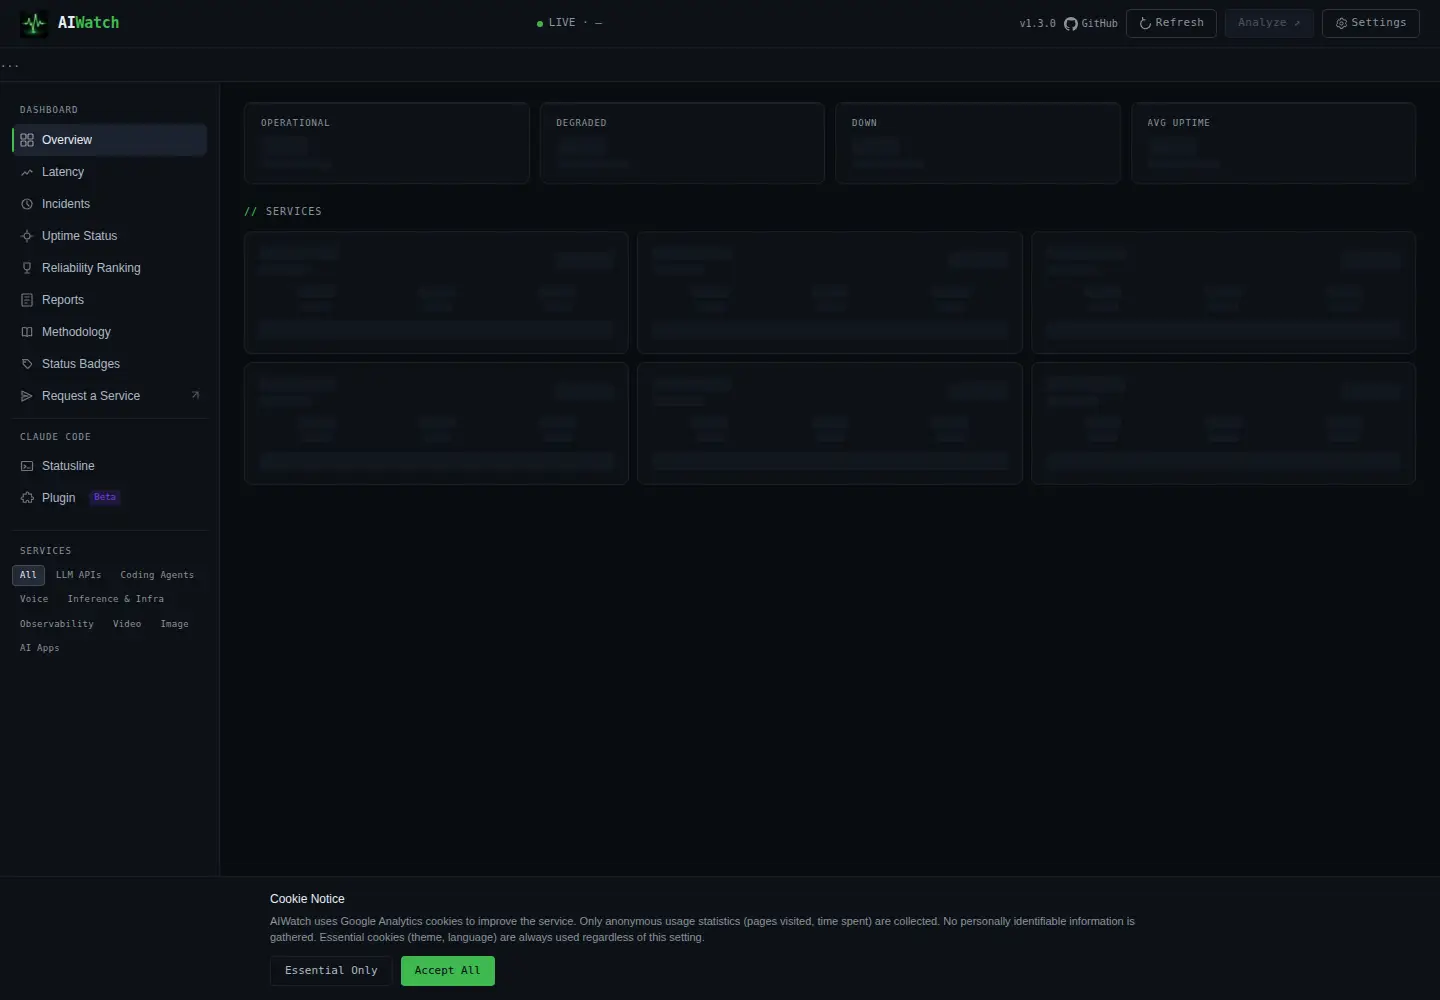Filter services by LLM APIs
The image size is (1440, 1000).
point(79,575)
